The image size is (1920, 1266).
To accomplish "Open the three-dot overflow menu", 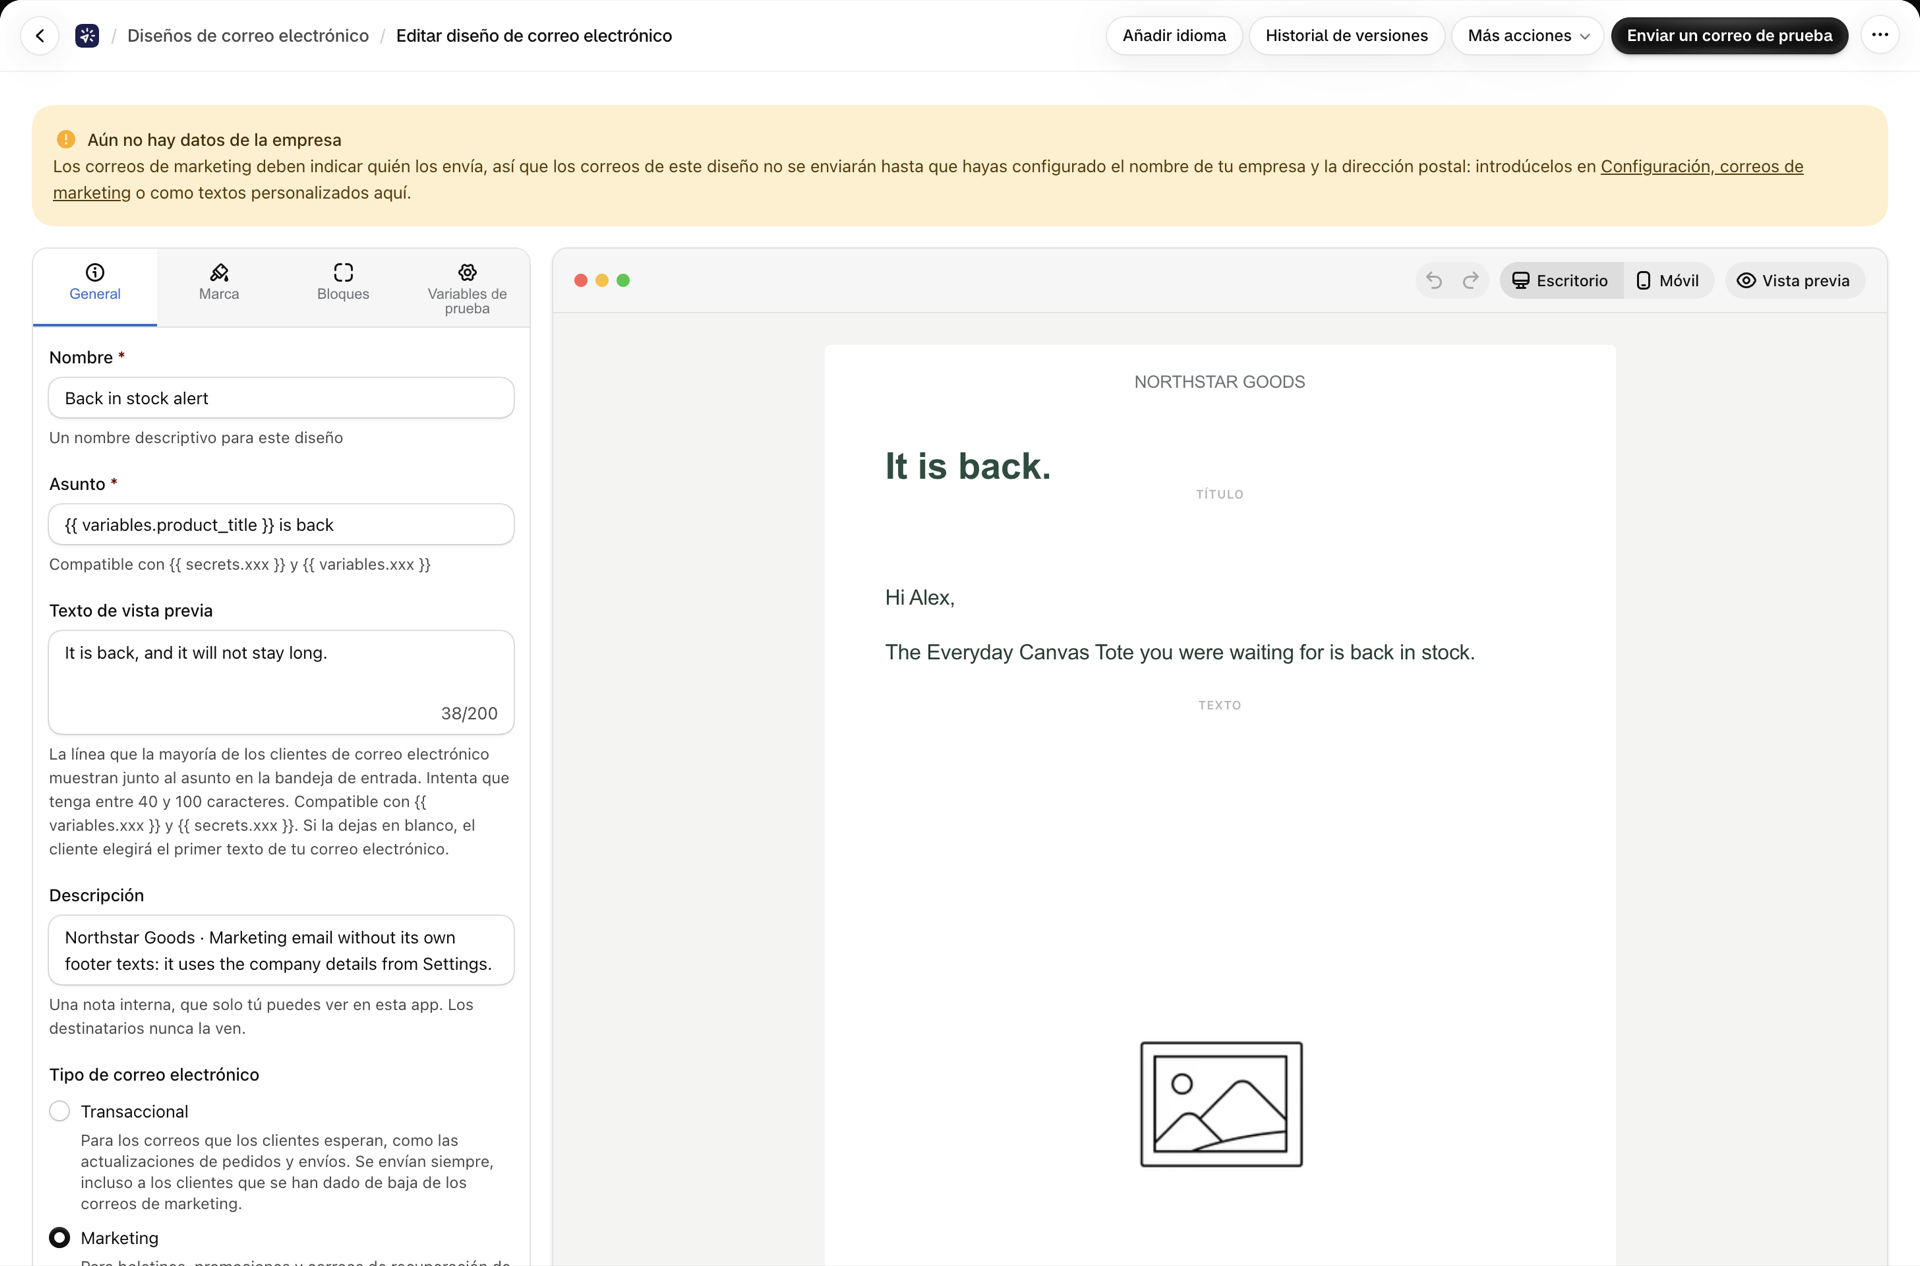I will click(1880, 36).
